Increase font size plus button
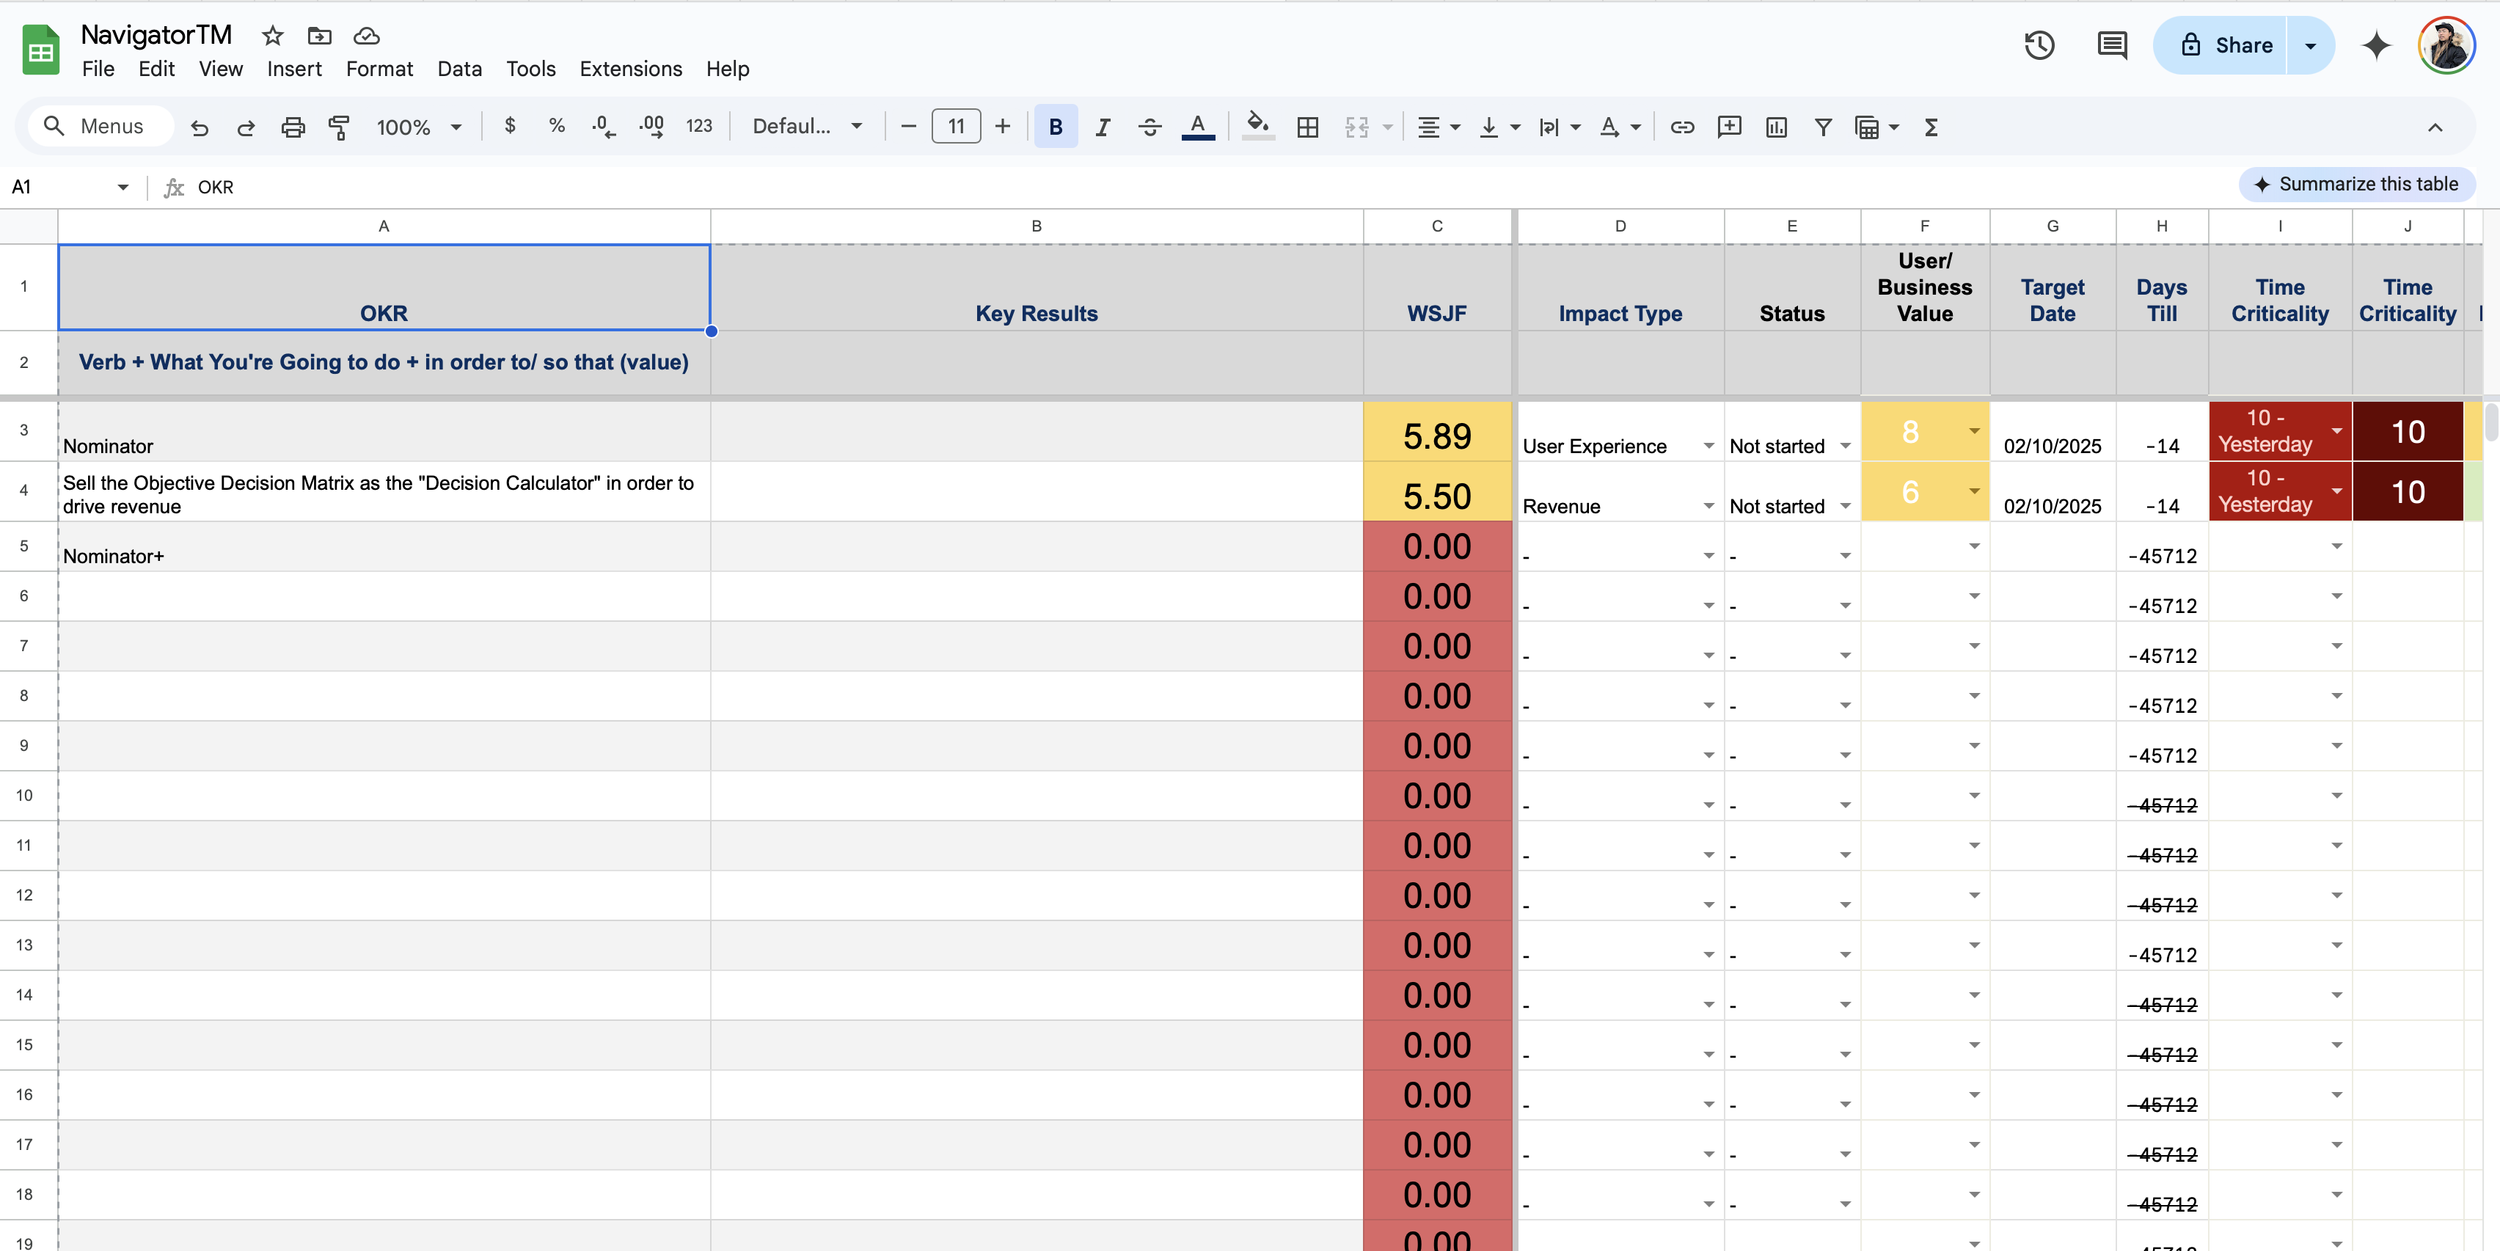 pyautogui.click(x=1003, y=126)
